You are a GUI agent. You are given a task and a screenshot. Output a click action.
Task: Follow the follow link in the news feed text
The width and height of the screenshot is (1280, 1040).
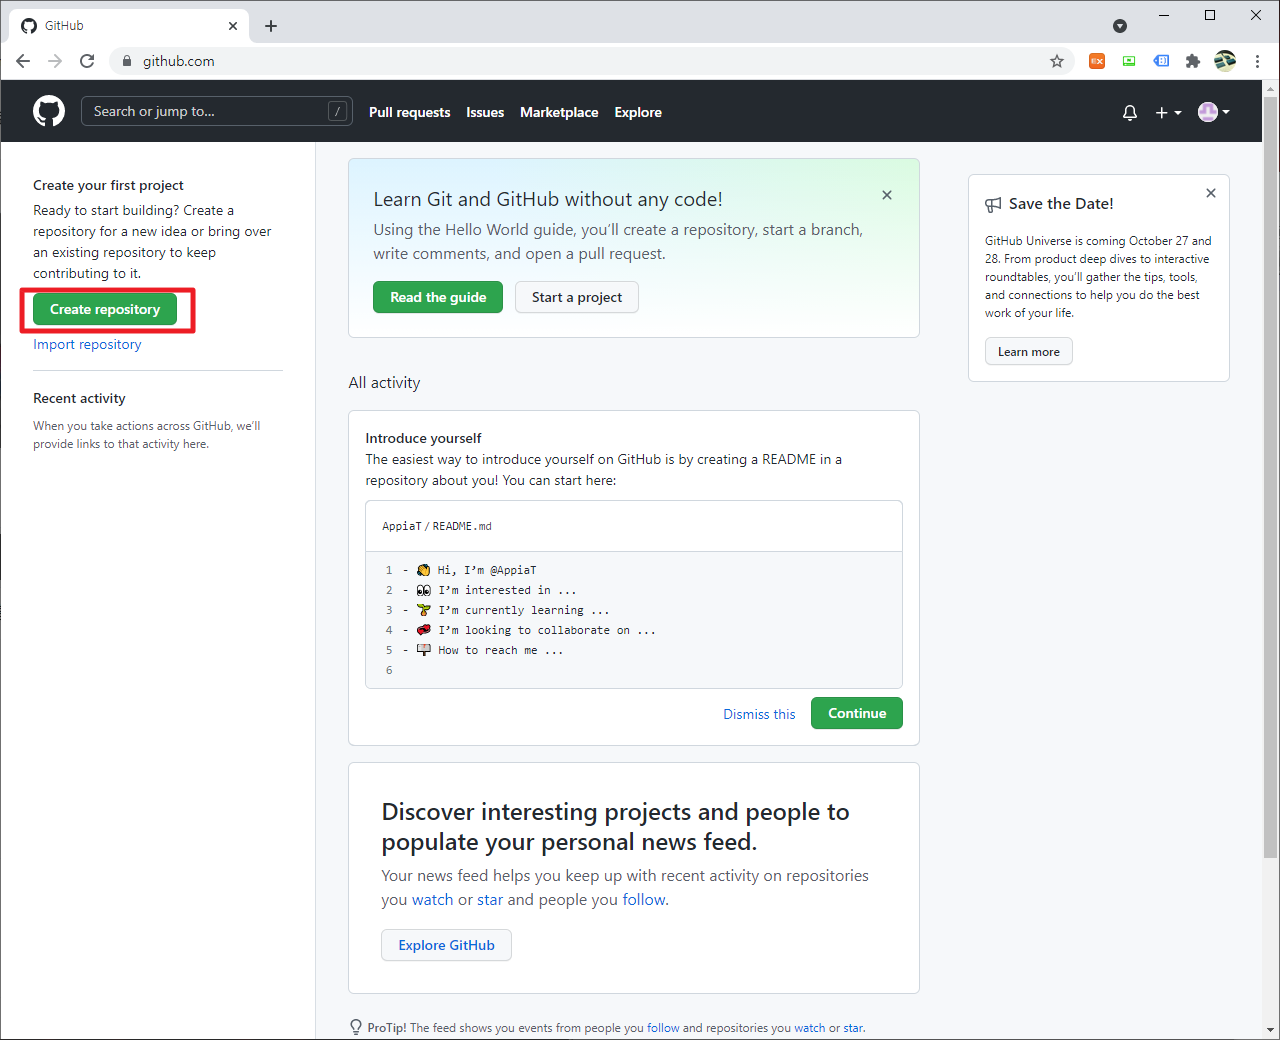(x=644, y=899)
